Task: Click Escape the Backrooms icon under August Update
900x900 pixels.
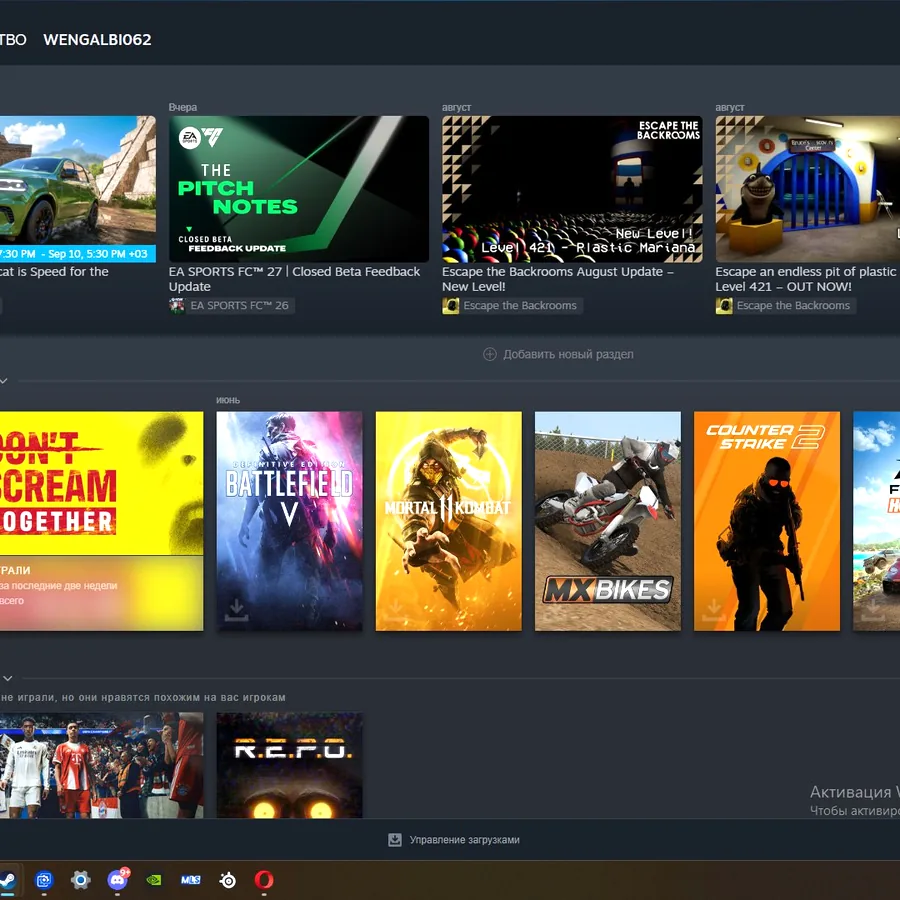Action: tap(451, 305)
